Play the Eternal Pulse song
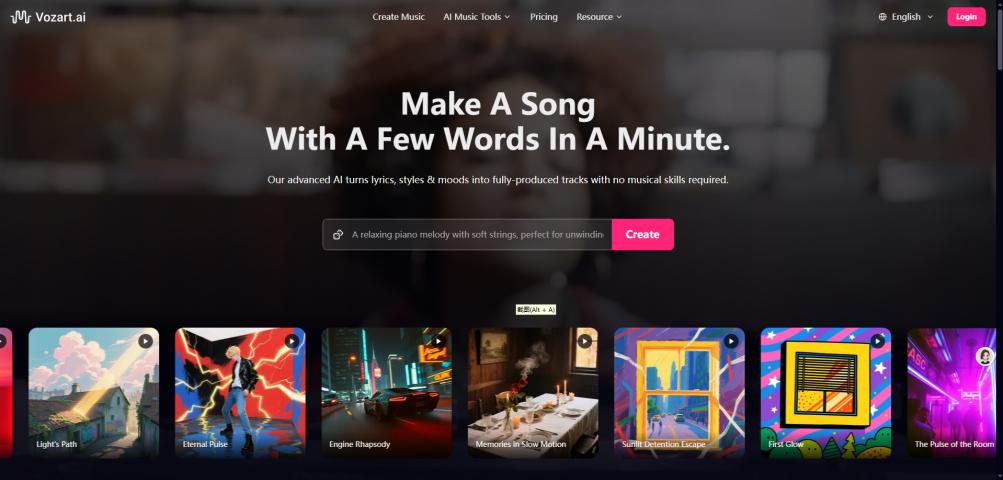This screenshot has height=480, width=1003. click(292, 341)
